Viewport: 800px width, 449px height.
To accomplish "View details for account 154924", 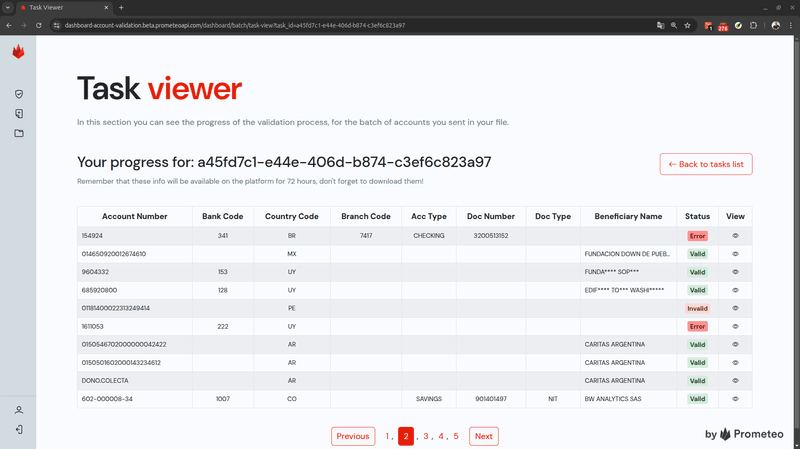I will pyautogui.click(x=735, y=236).
